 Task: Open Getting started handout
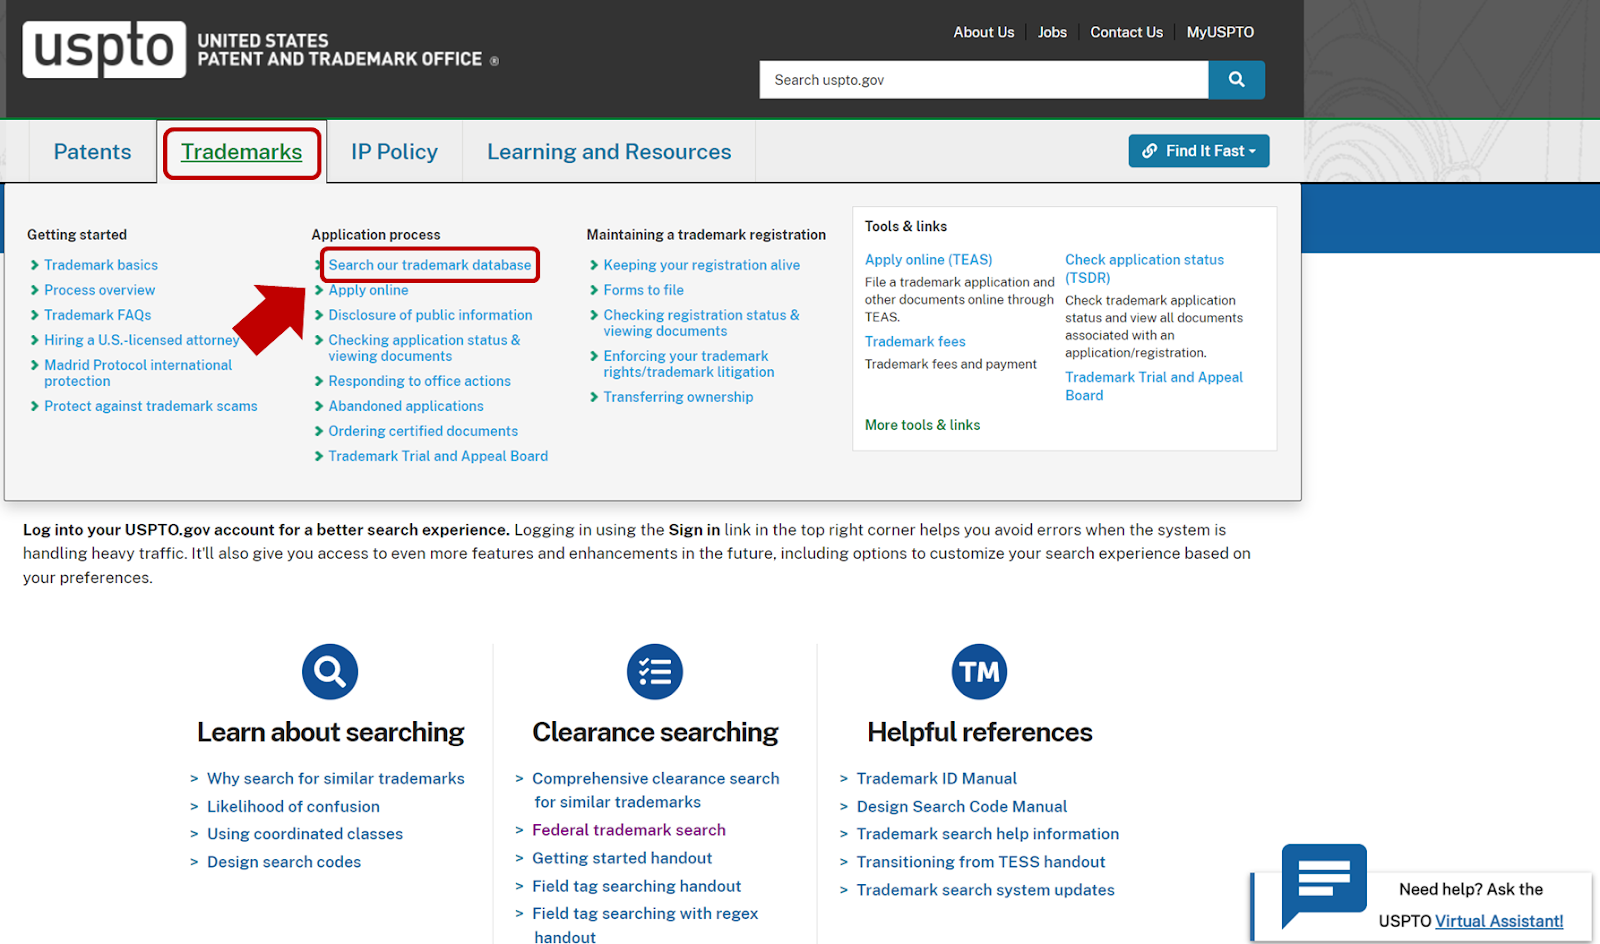tap(622, 858)
